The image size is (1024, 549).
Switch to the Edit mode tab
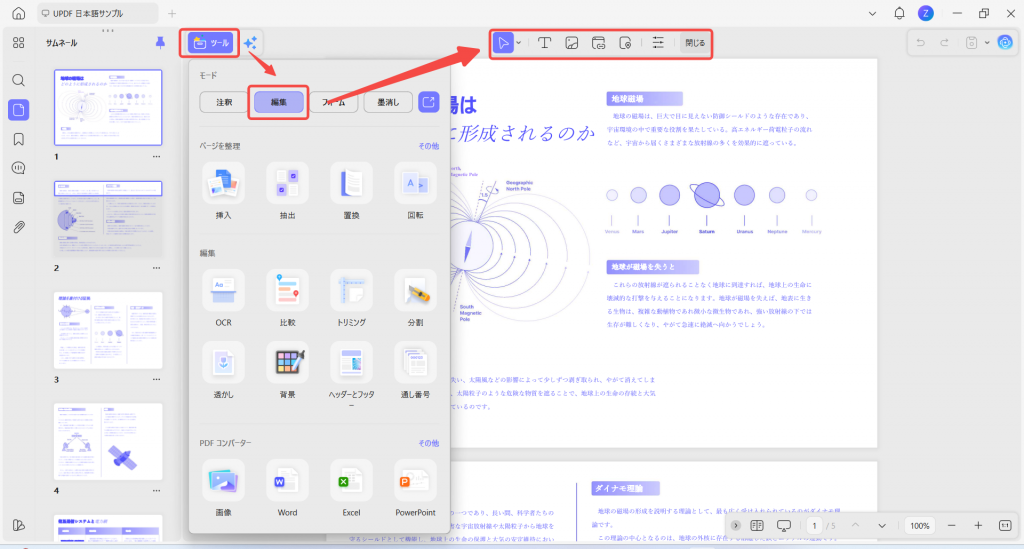[x=279, y=102]
